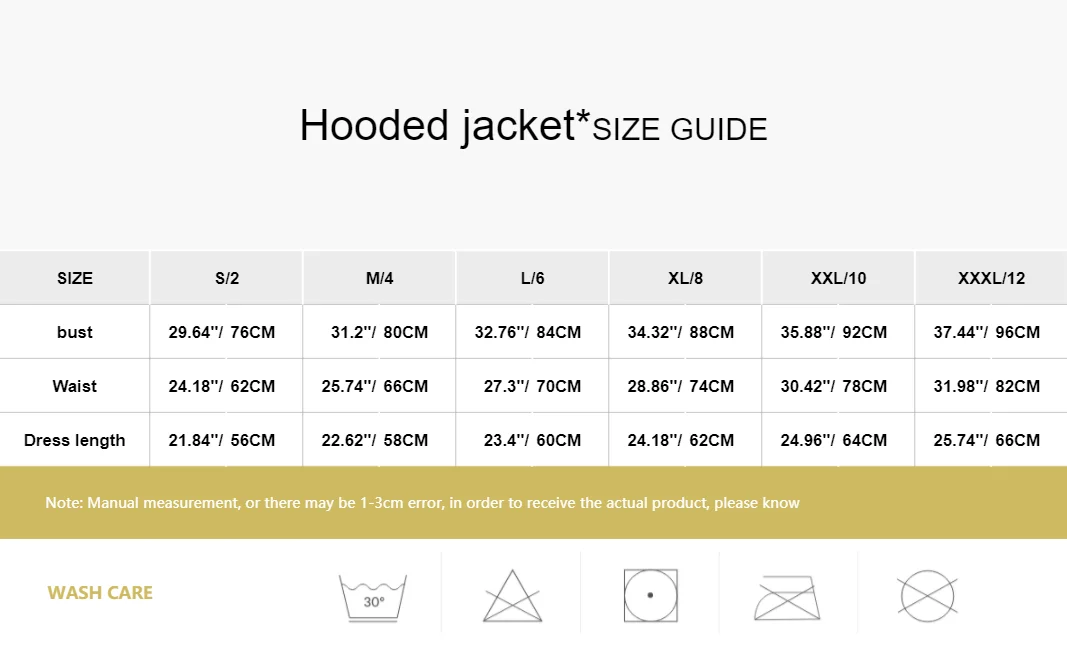
Task: Click the bust row label
Action: (x=75, y=332)
